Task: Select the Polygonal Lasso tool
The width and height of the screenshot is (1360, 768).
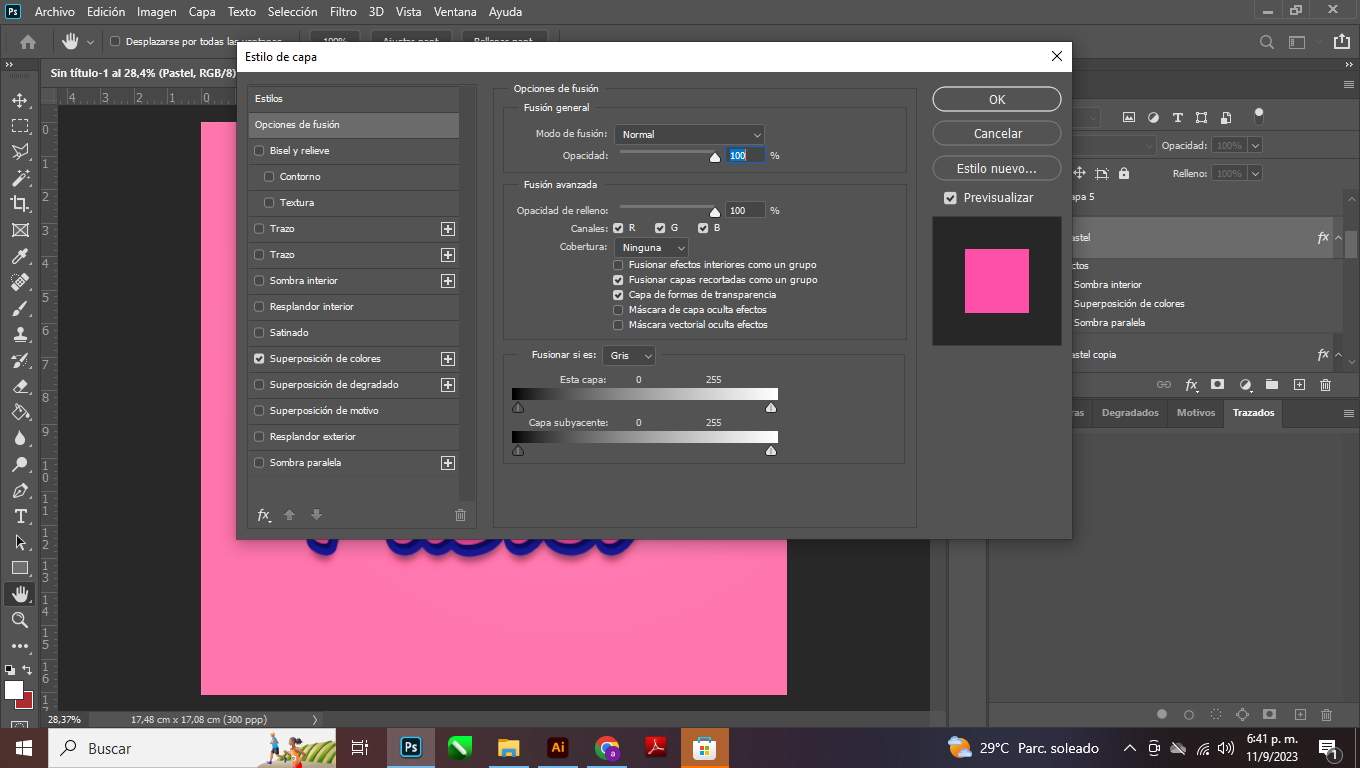Action: pos(20,152)
